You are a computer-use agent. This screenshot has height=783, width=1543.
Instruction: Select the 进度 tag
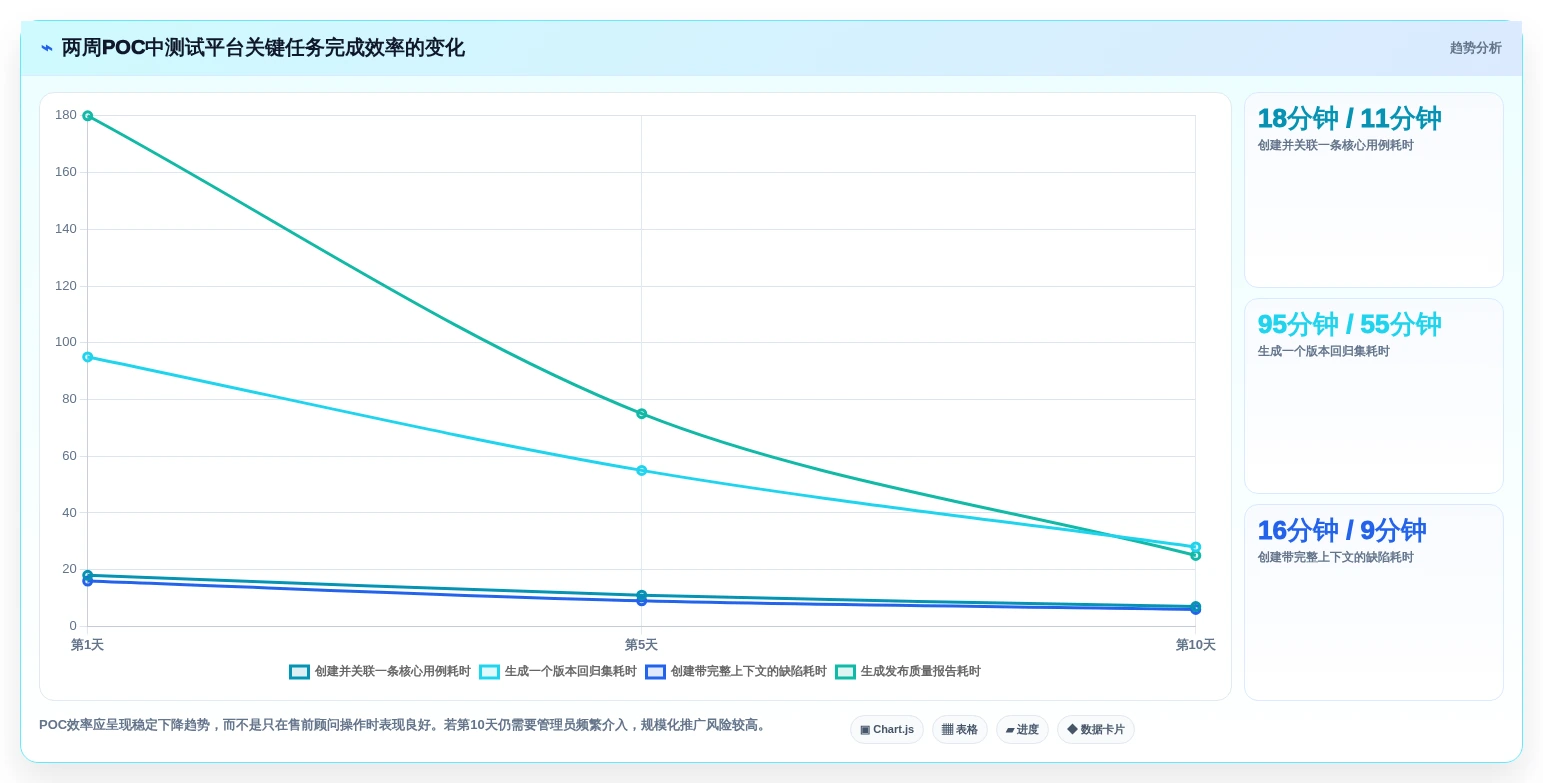click(x=1022, y=730)
